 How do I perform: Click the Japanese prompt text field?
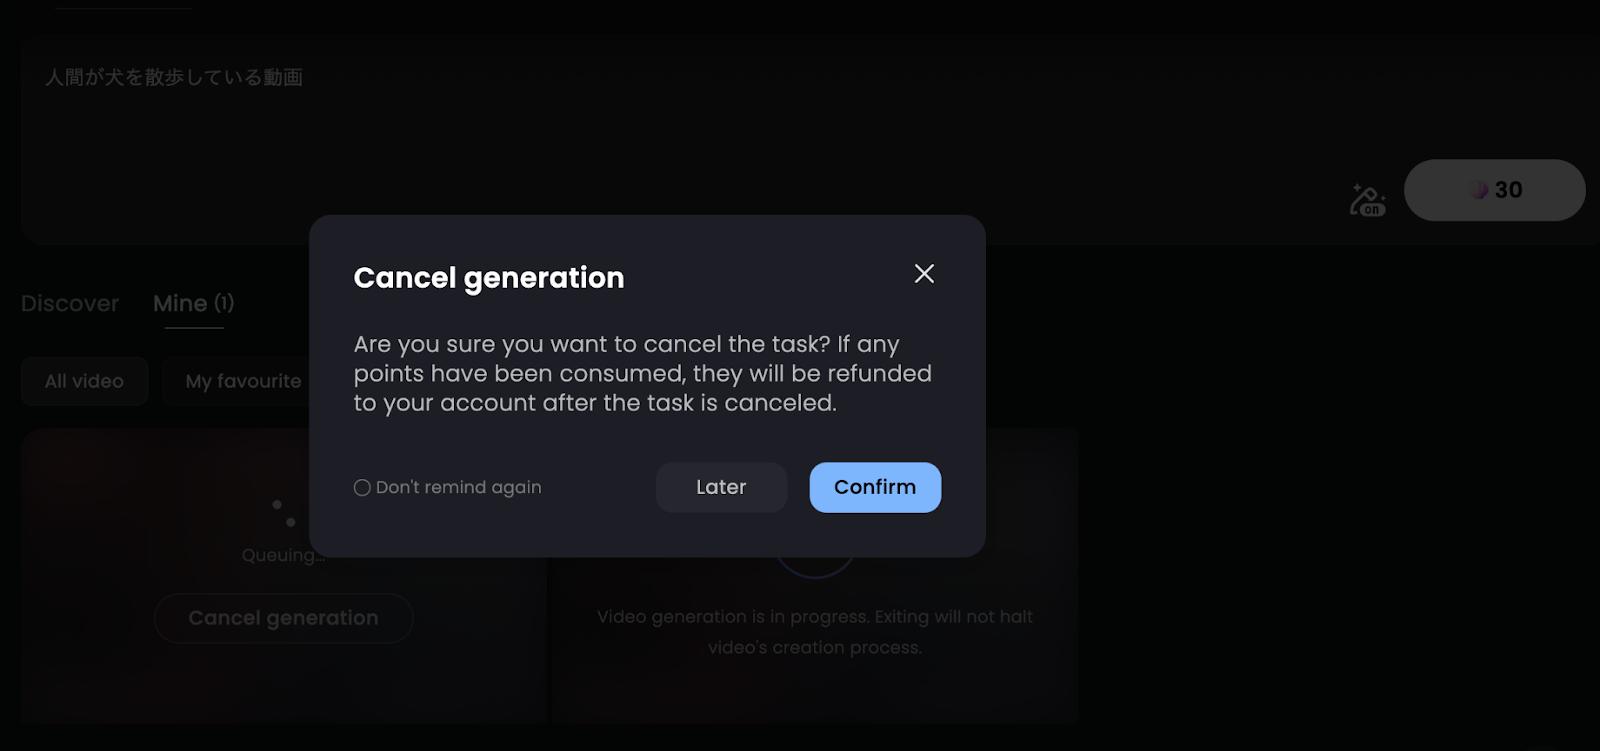click(x=174, y=78)
